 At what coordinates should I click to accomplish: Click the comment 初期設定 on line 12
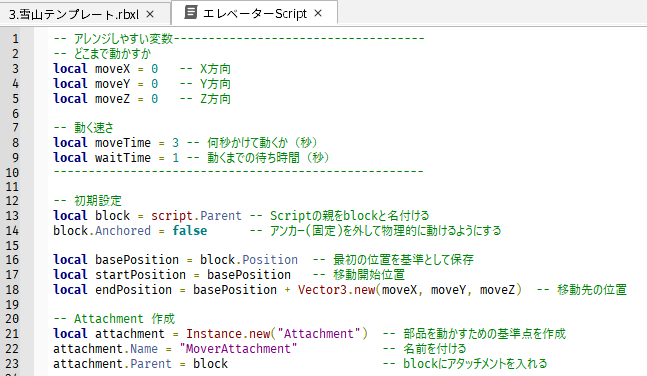click(x=98, y=201)
